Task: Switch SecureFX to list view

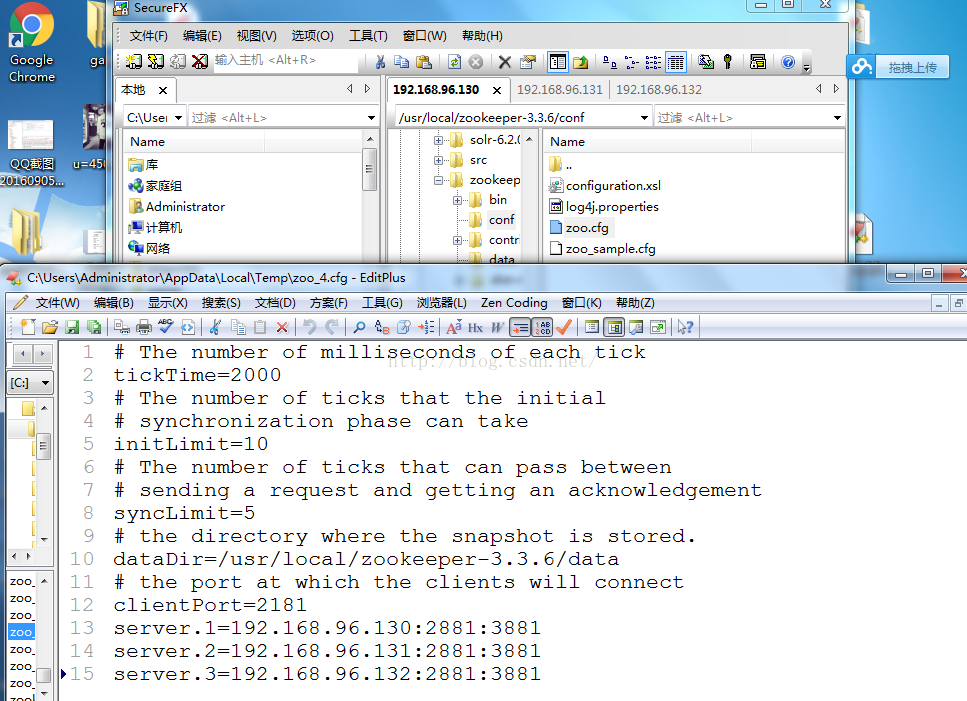Action: pyautogui.click(x=653, y=62)
